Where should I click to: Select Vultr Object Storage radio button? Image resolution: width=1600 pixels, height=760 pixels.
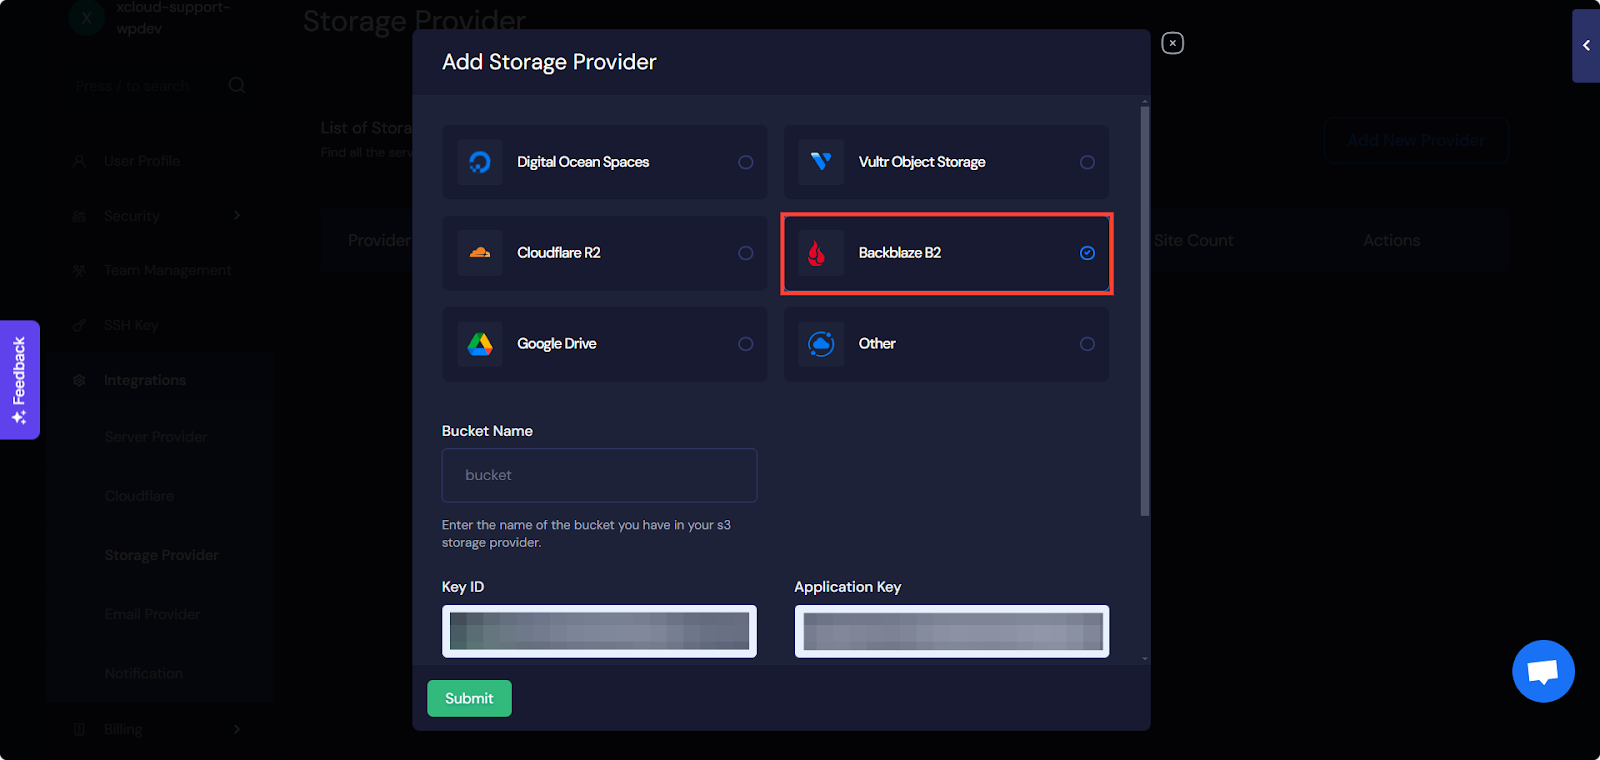pyautogui.click(x=1087, y=162)
